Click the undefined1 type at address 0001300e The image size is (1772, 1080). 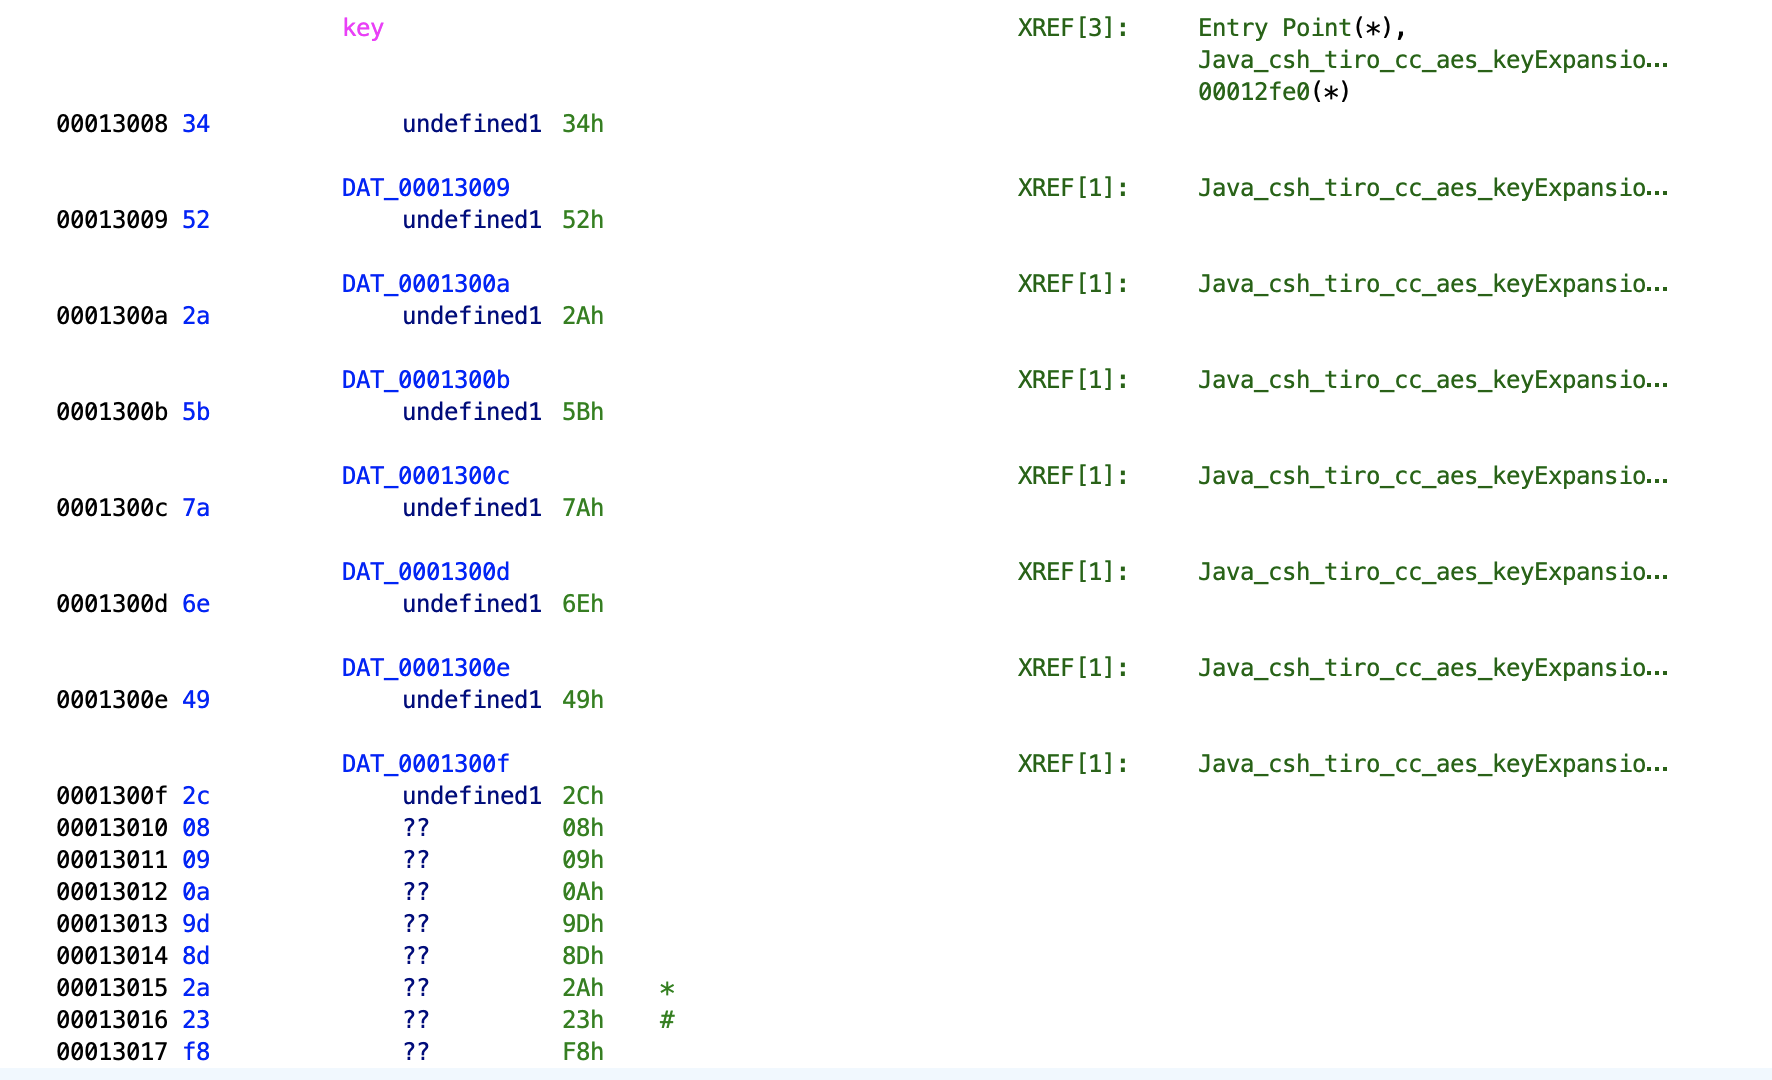click(x=471, y=700)
